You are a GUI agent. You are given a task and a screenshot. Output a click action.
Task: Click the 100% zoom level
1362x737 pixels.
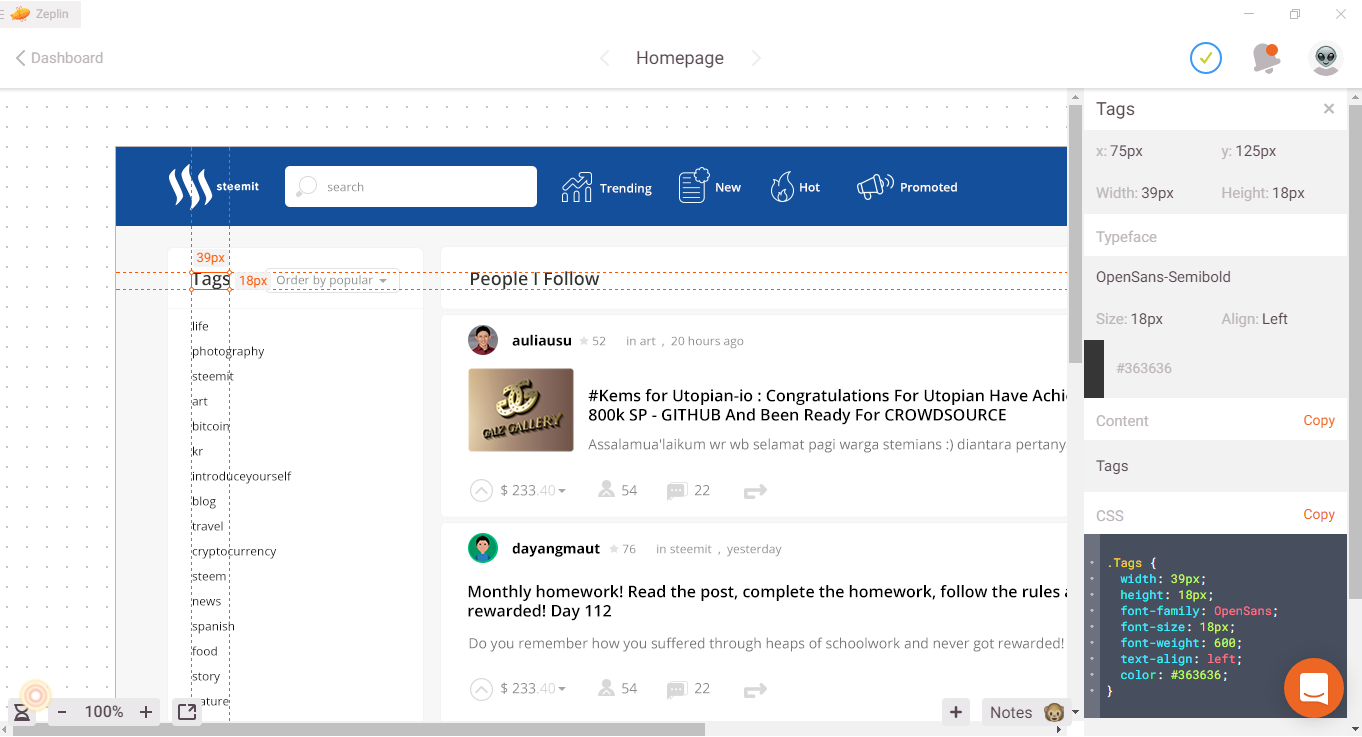(x=104, y=712)
